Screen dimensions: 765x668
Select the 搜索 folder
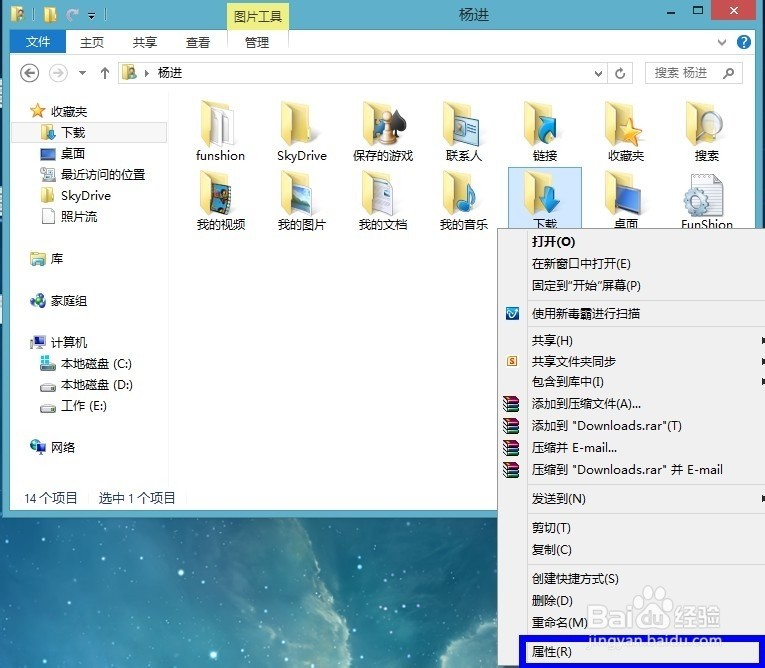tap(706, 130)
